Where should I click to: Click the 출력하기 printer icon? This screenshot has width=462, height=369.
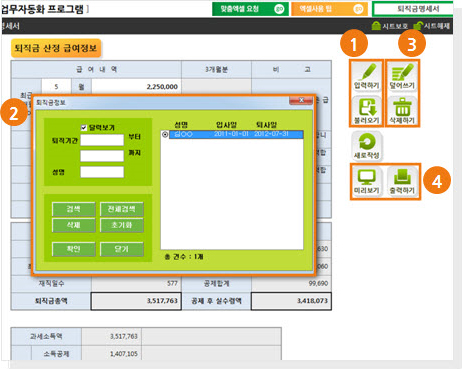[402, 181]
